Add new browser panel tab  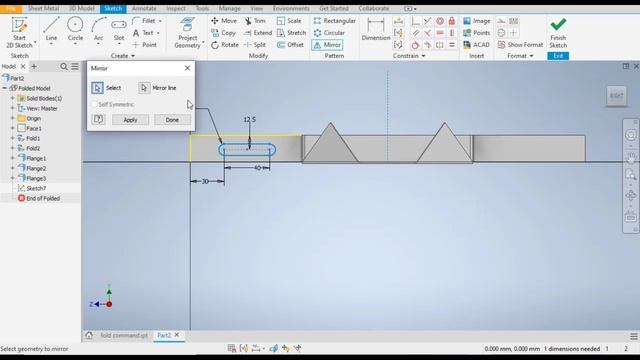[34, 66]
